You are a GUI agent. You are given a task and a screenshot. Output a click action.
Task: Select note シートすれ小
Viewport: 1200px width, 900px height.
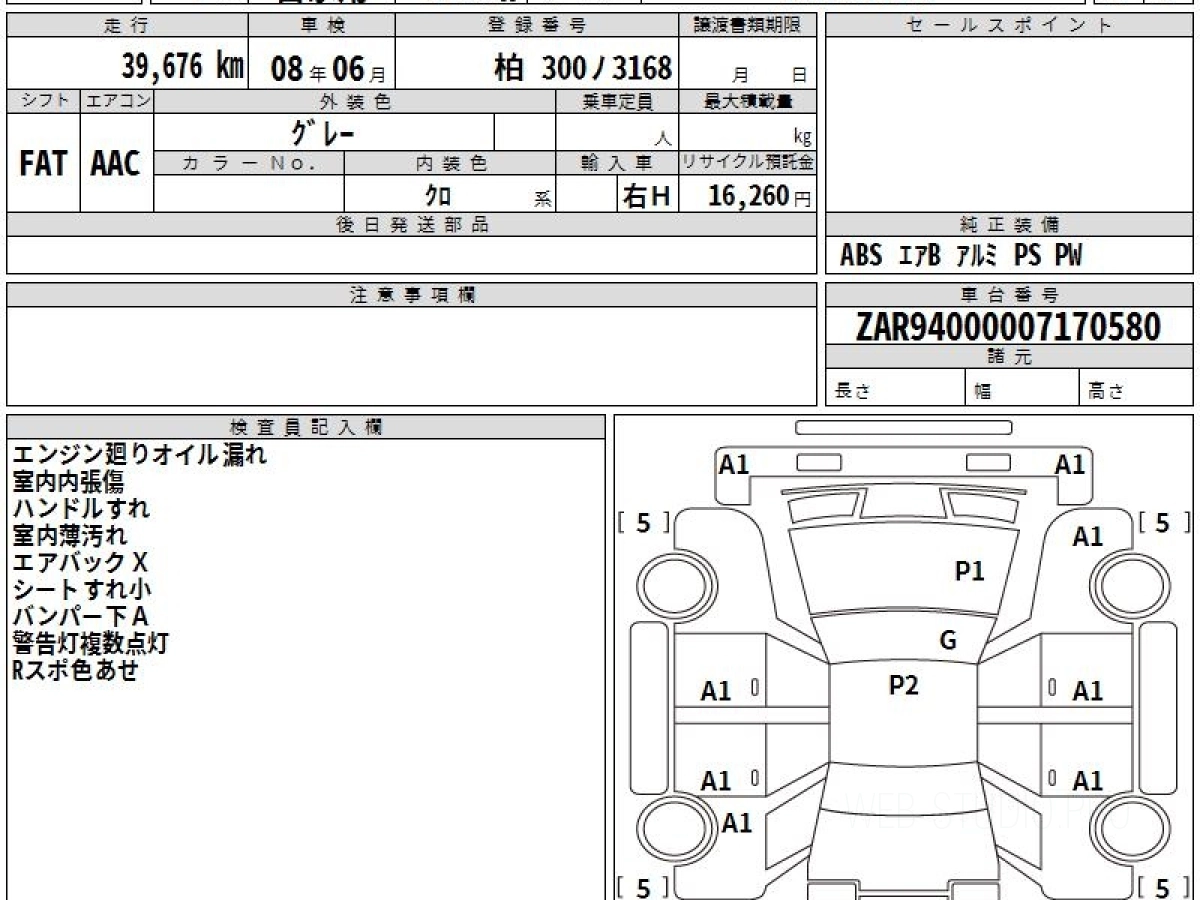point(82,590)
